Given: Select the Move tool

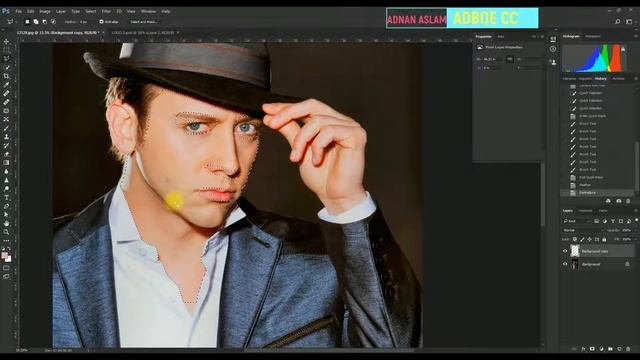Looking at the screenshot, I should click(x=6, y=42).
